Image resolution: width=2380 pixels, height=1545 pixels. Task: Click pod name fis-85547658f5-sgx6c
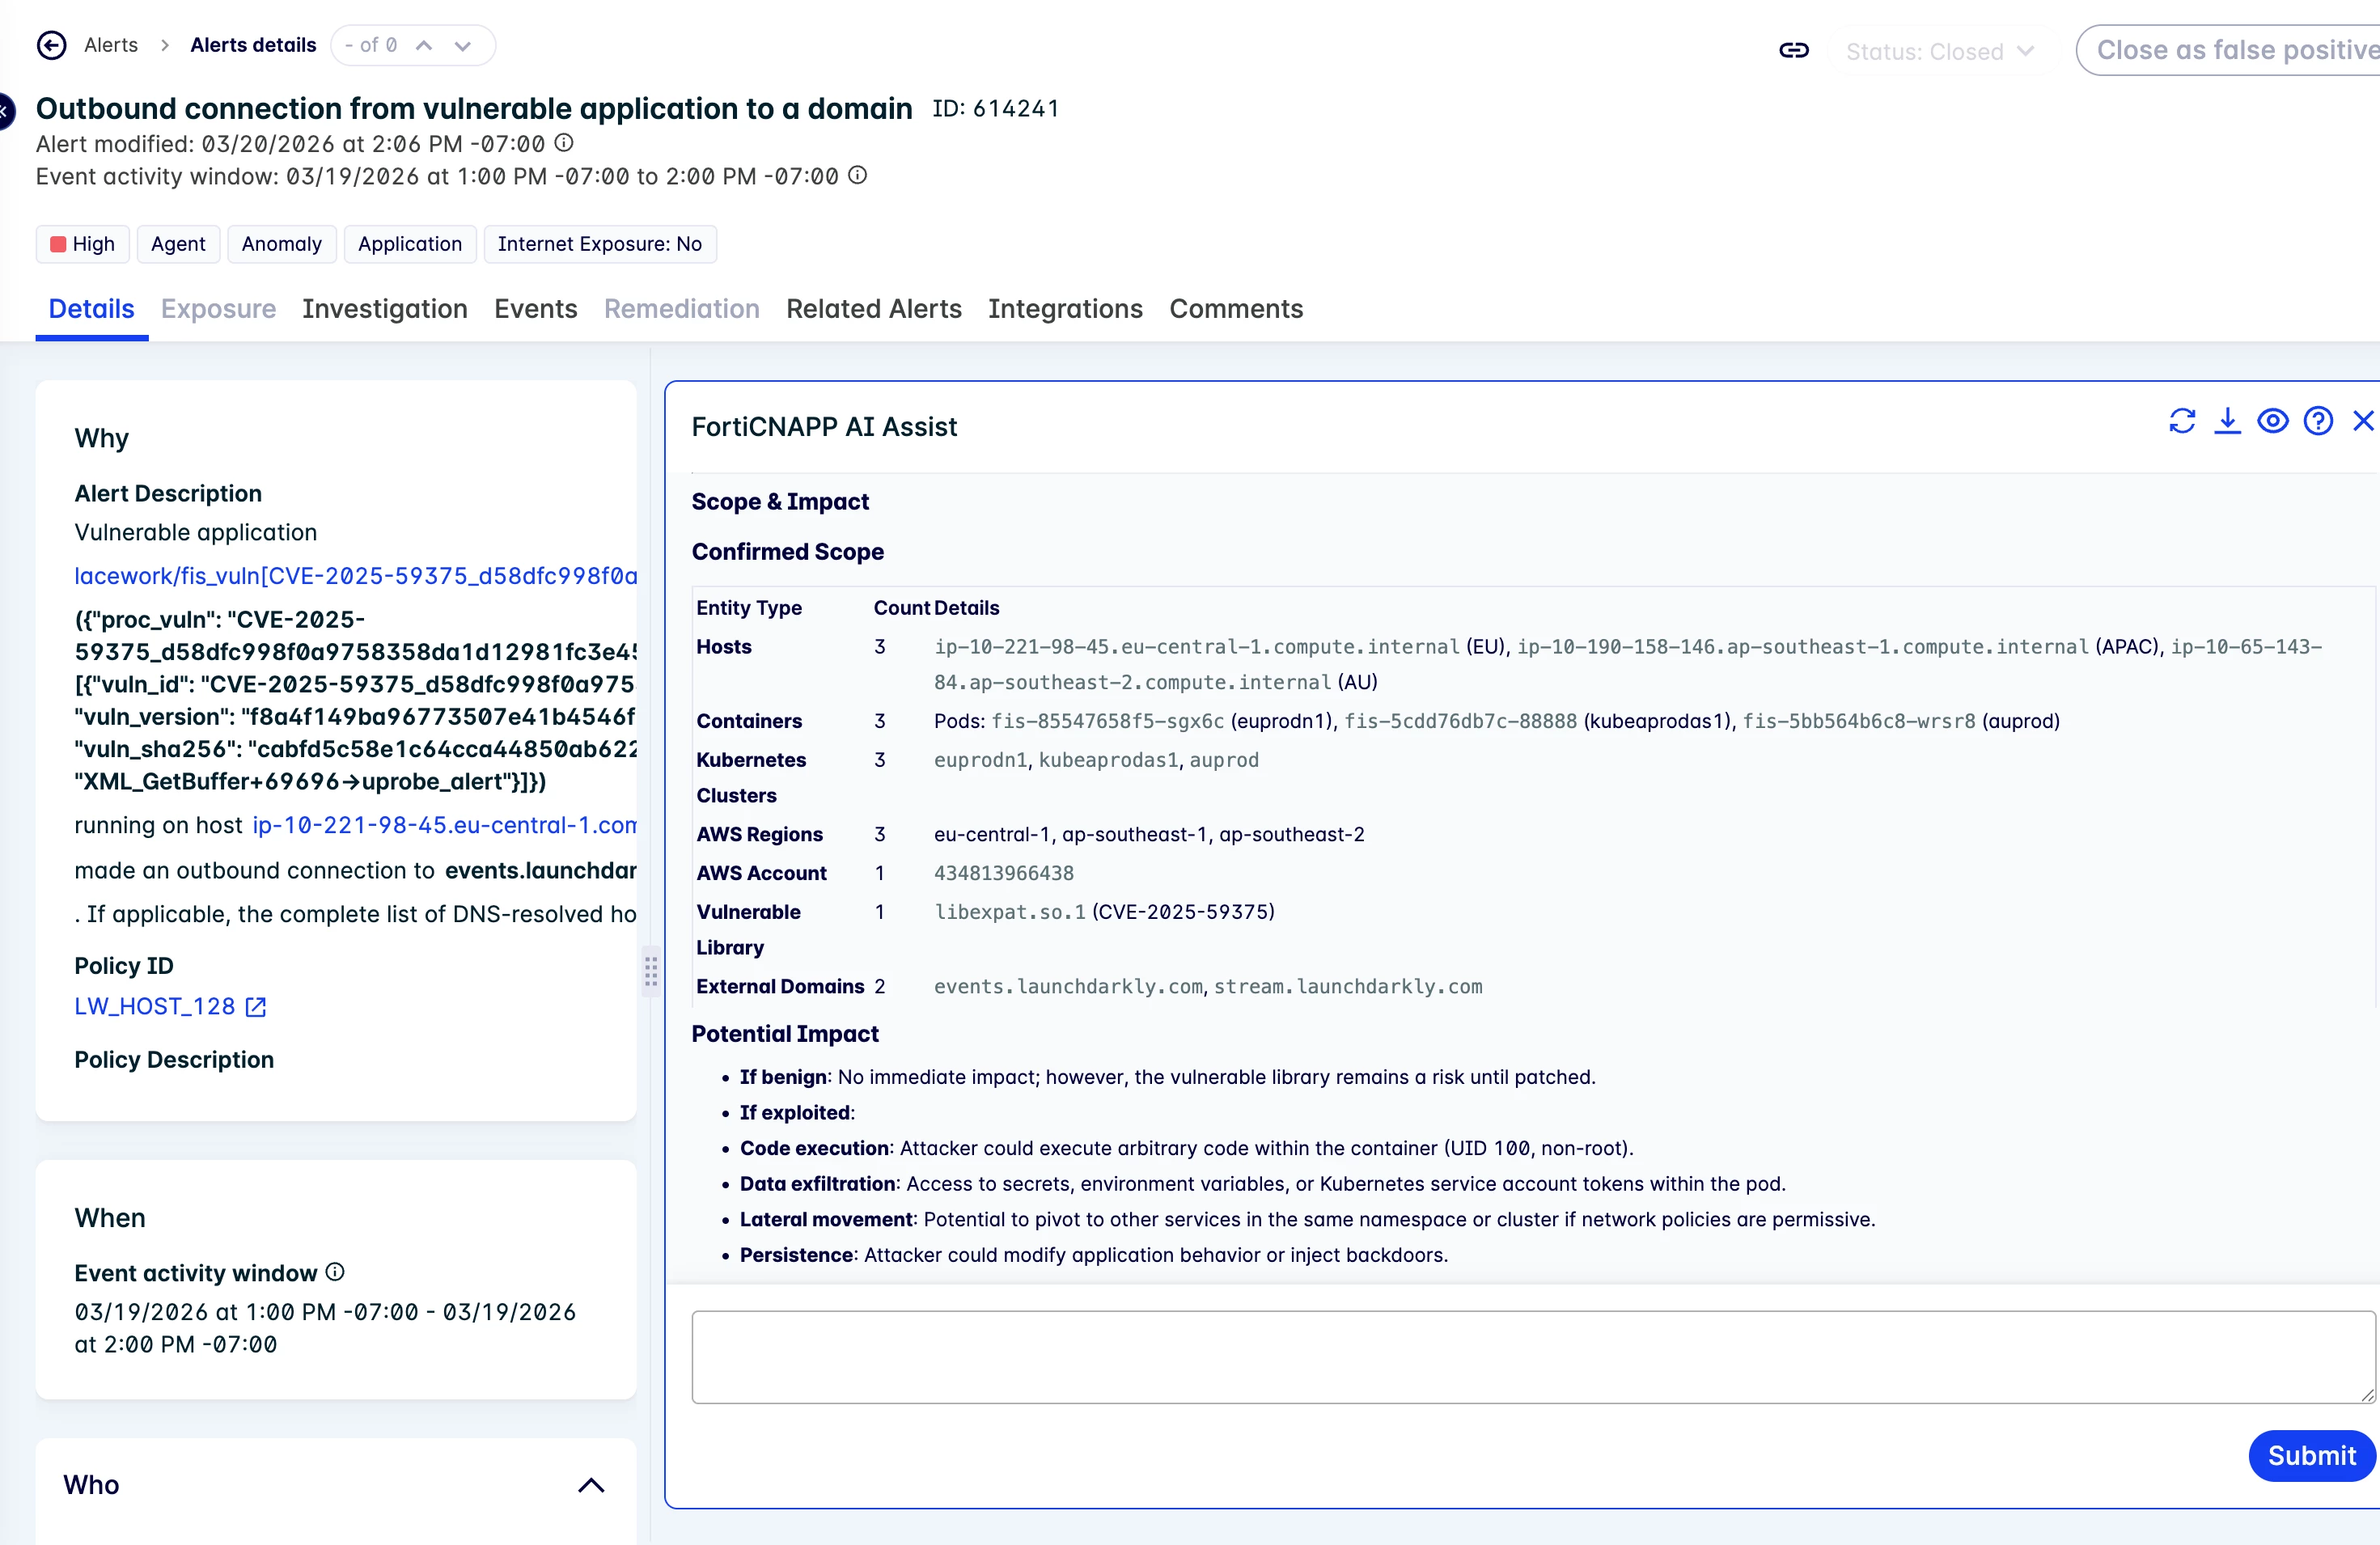(x=1107, y=721)
